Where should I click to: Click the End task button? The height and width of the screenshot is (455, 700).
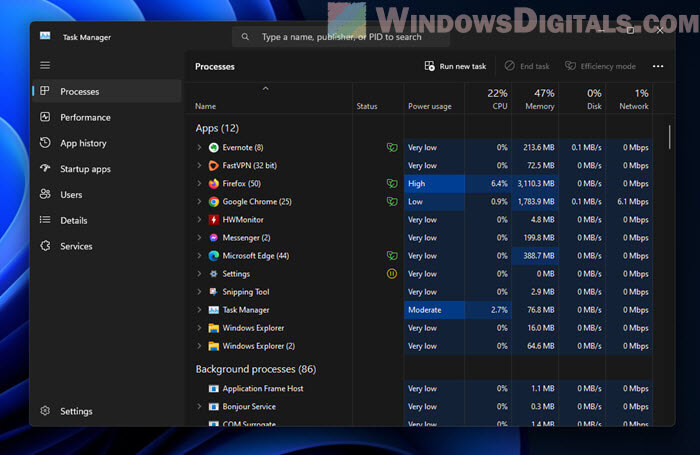pyautogui.click(x=527, y=67)
